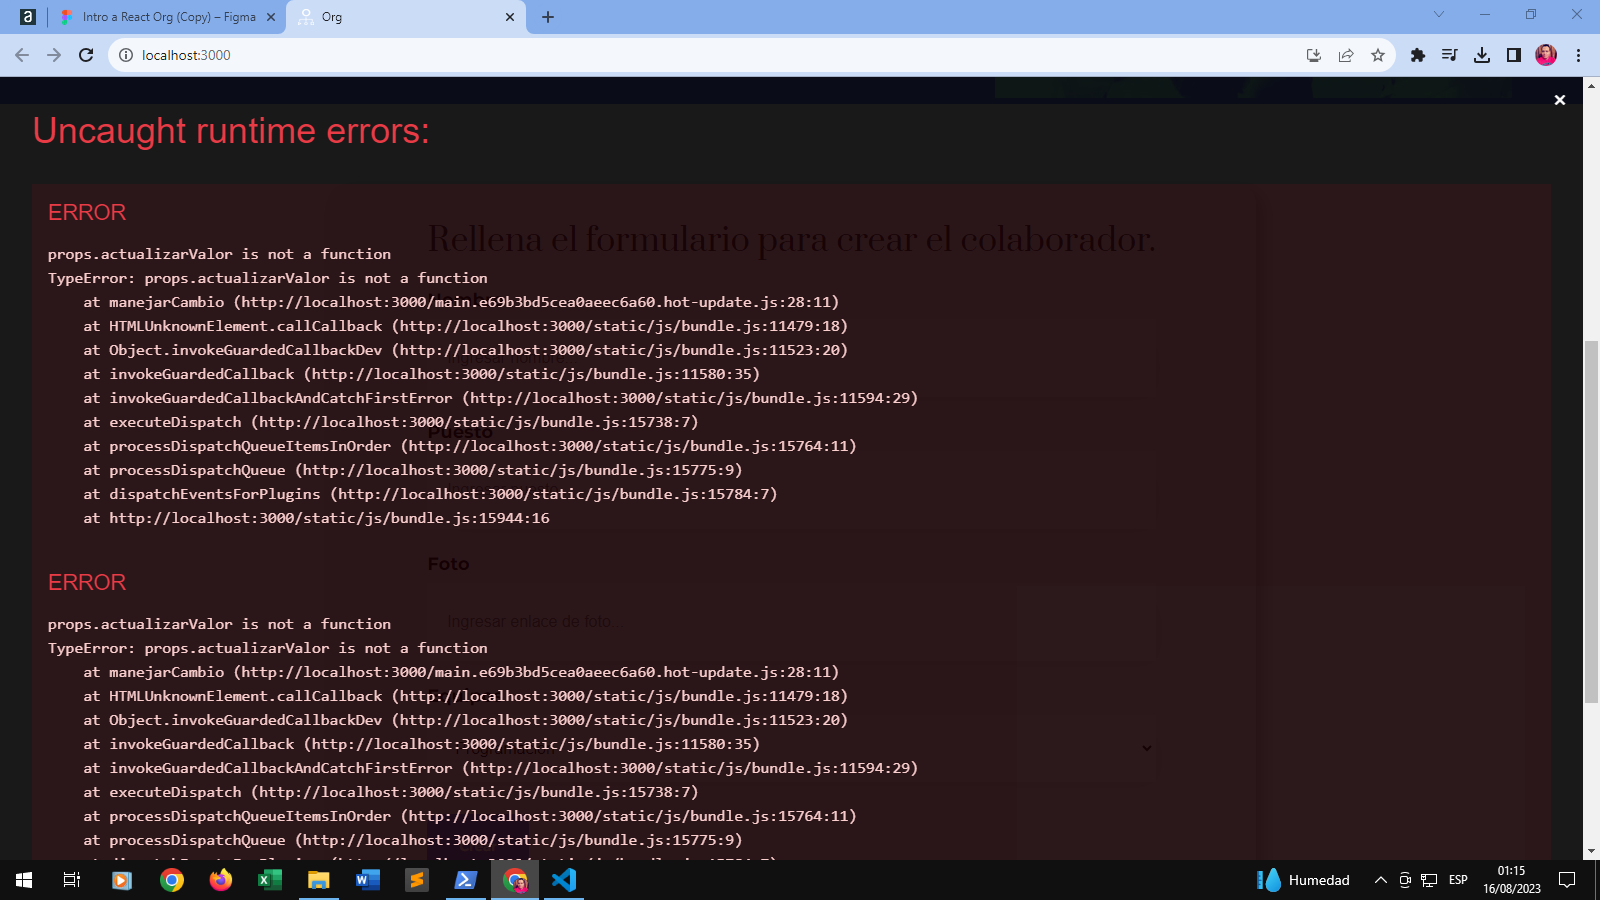
Task: Open PowerShell from the taskbar
Action: click(x=466, y=880)
